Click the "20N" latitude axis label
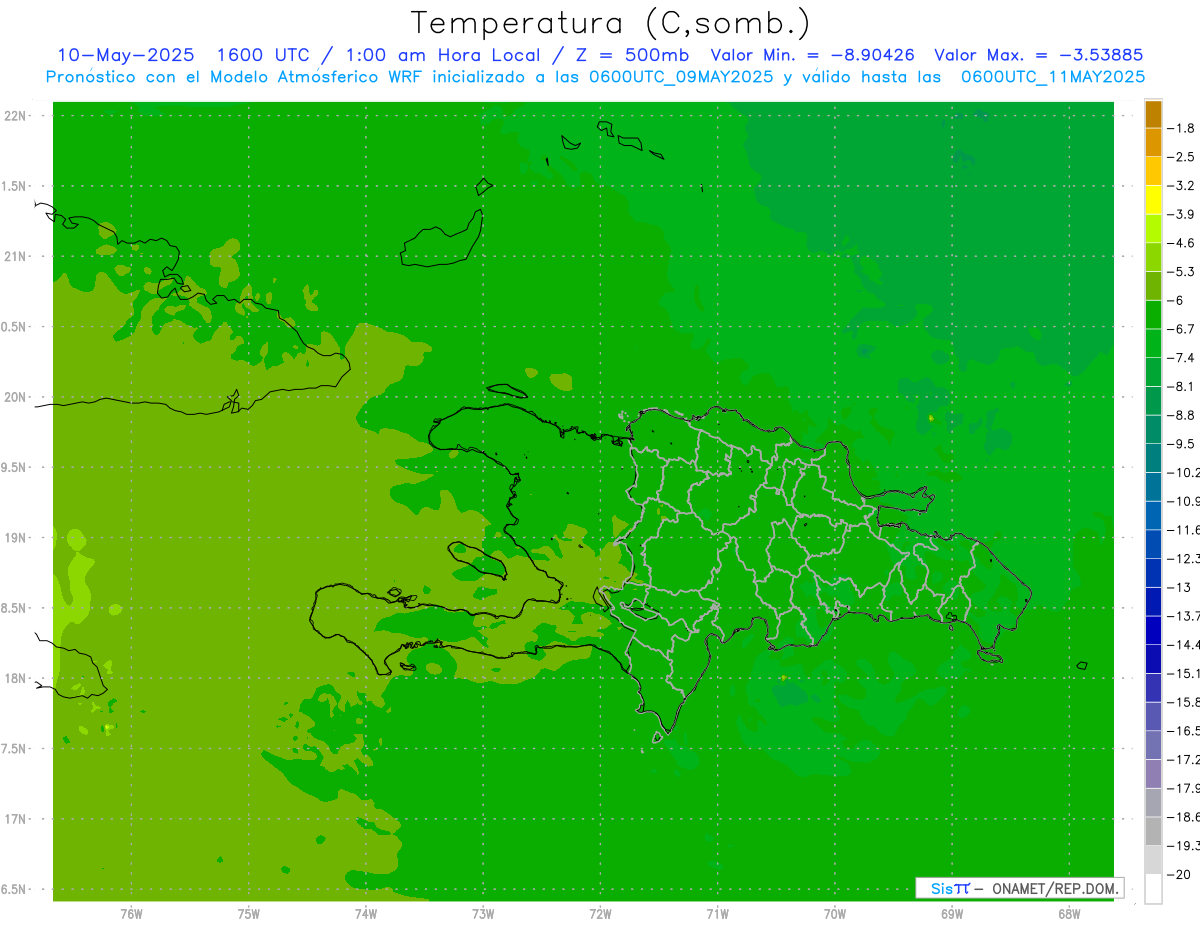Viewport: 1200px width, 927px height. (16, 397)
